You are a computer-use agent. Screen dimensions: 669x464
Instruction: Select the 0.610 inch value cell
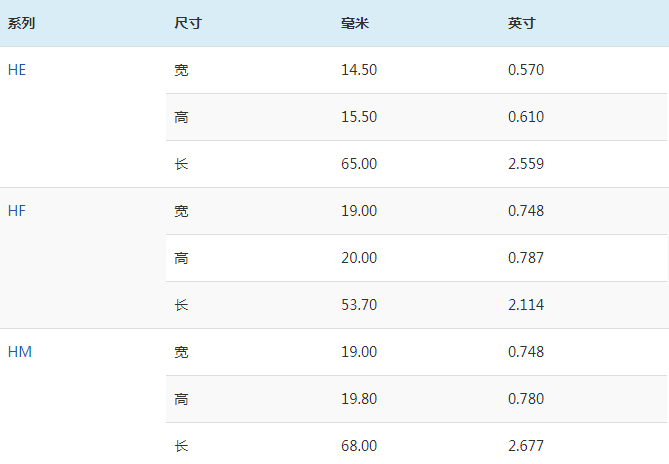tap(526, 117)
